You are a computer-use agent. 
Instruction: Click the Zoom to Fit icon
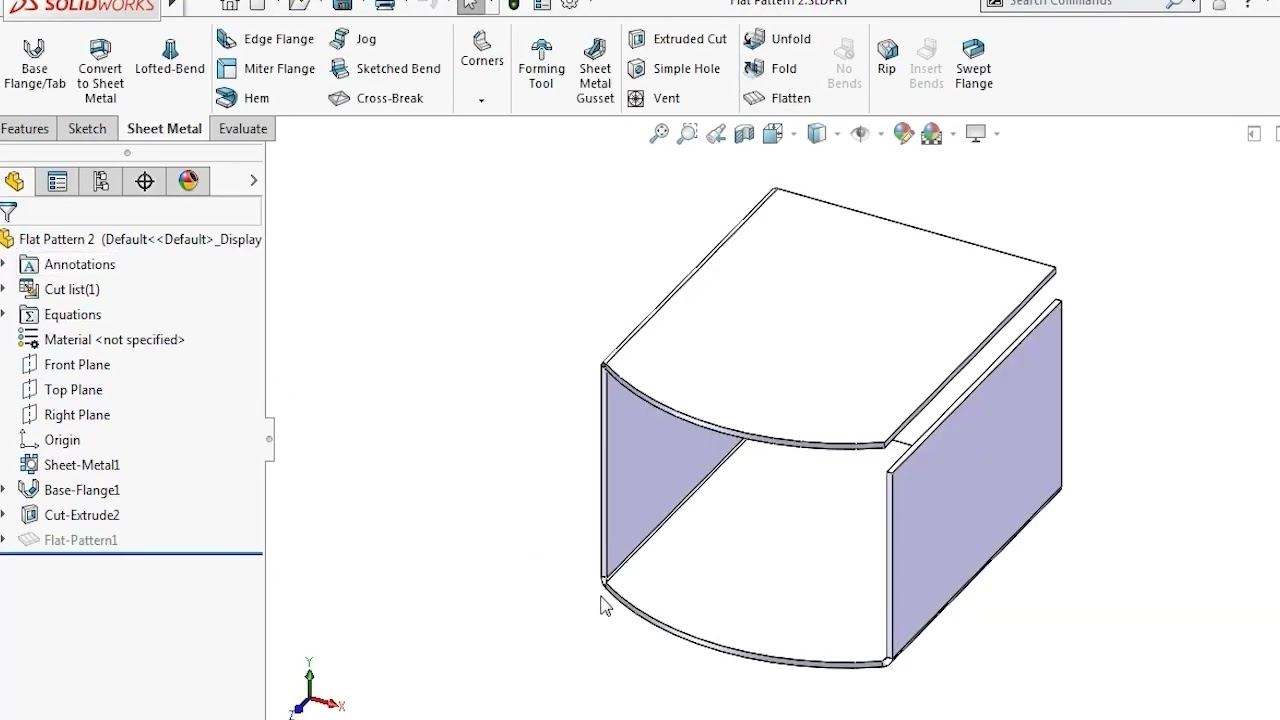point(658,133)
